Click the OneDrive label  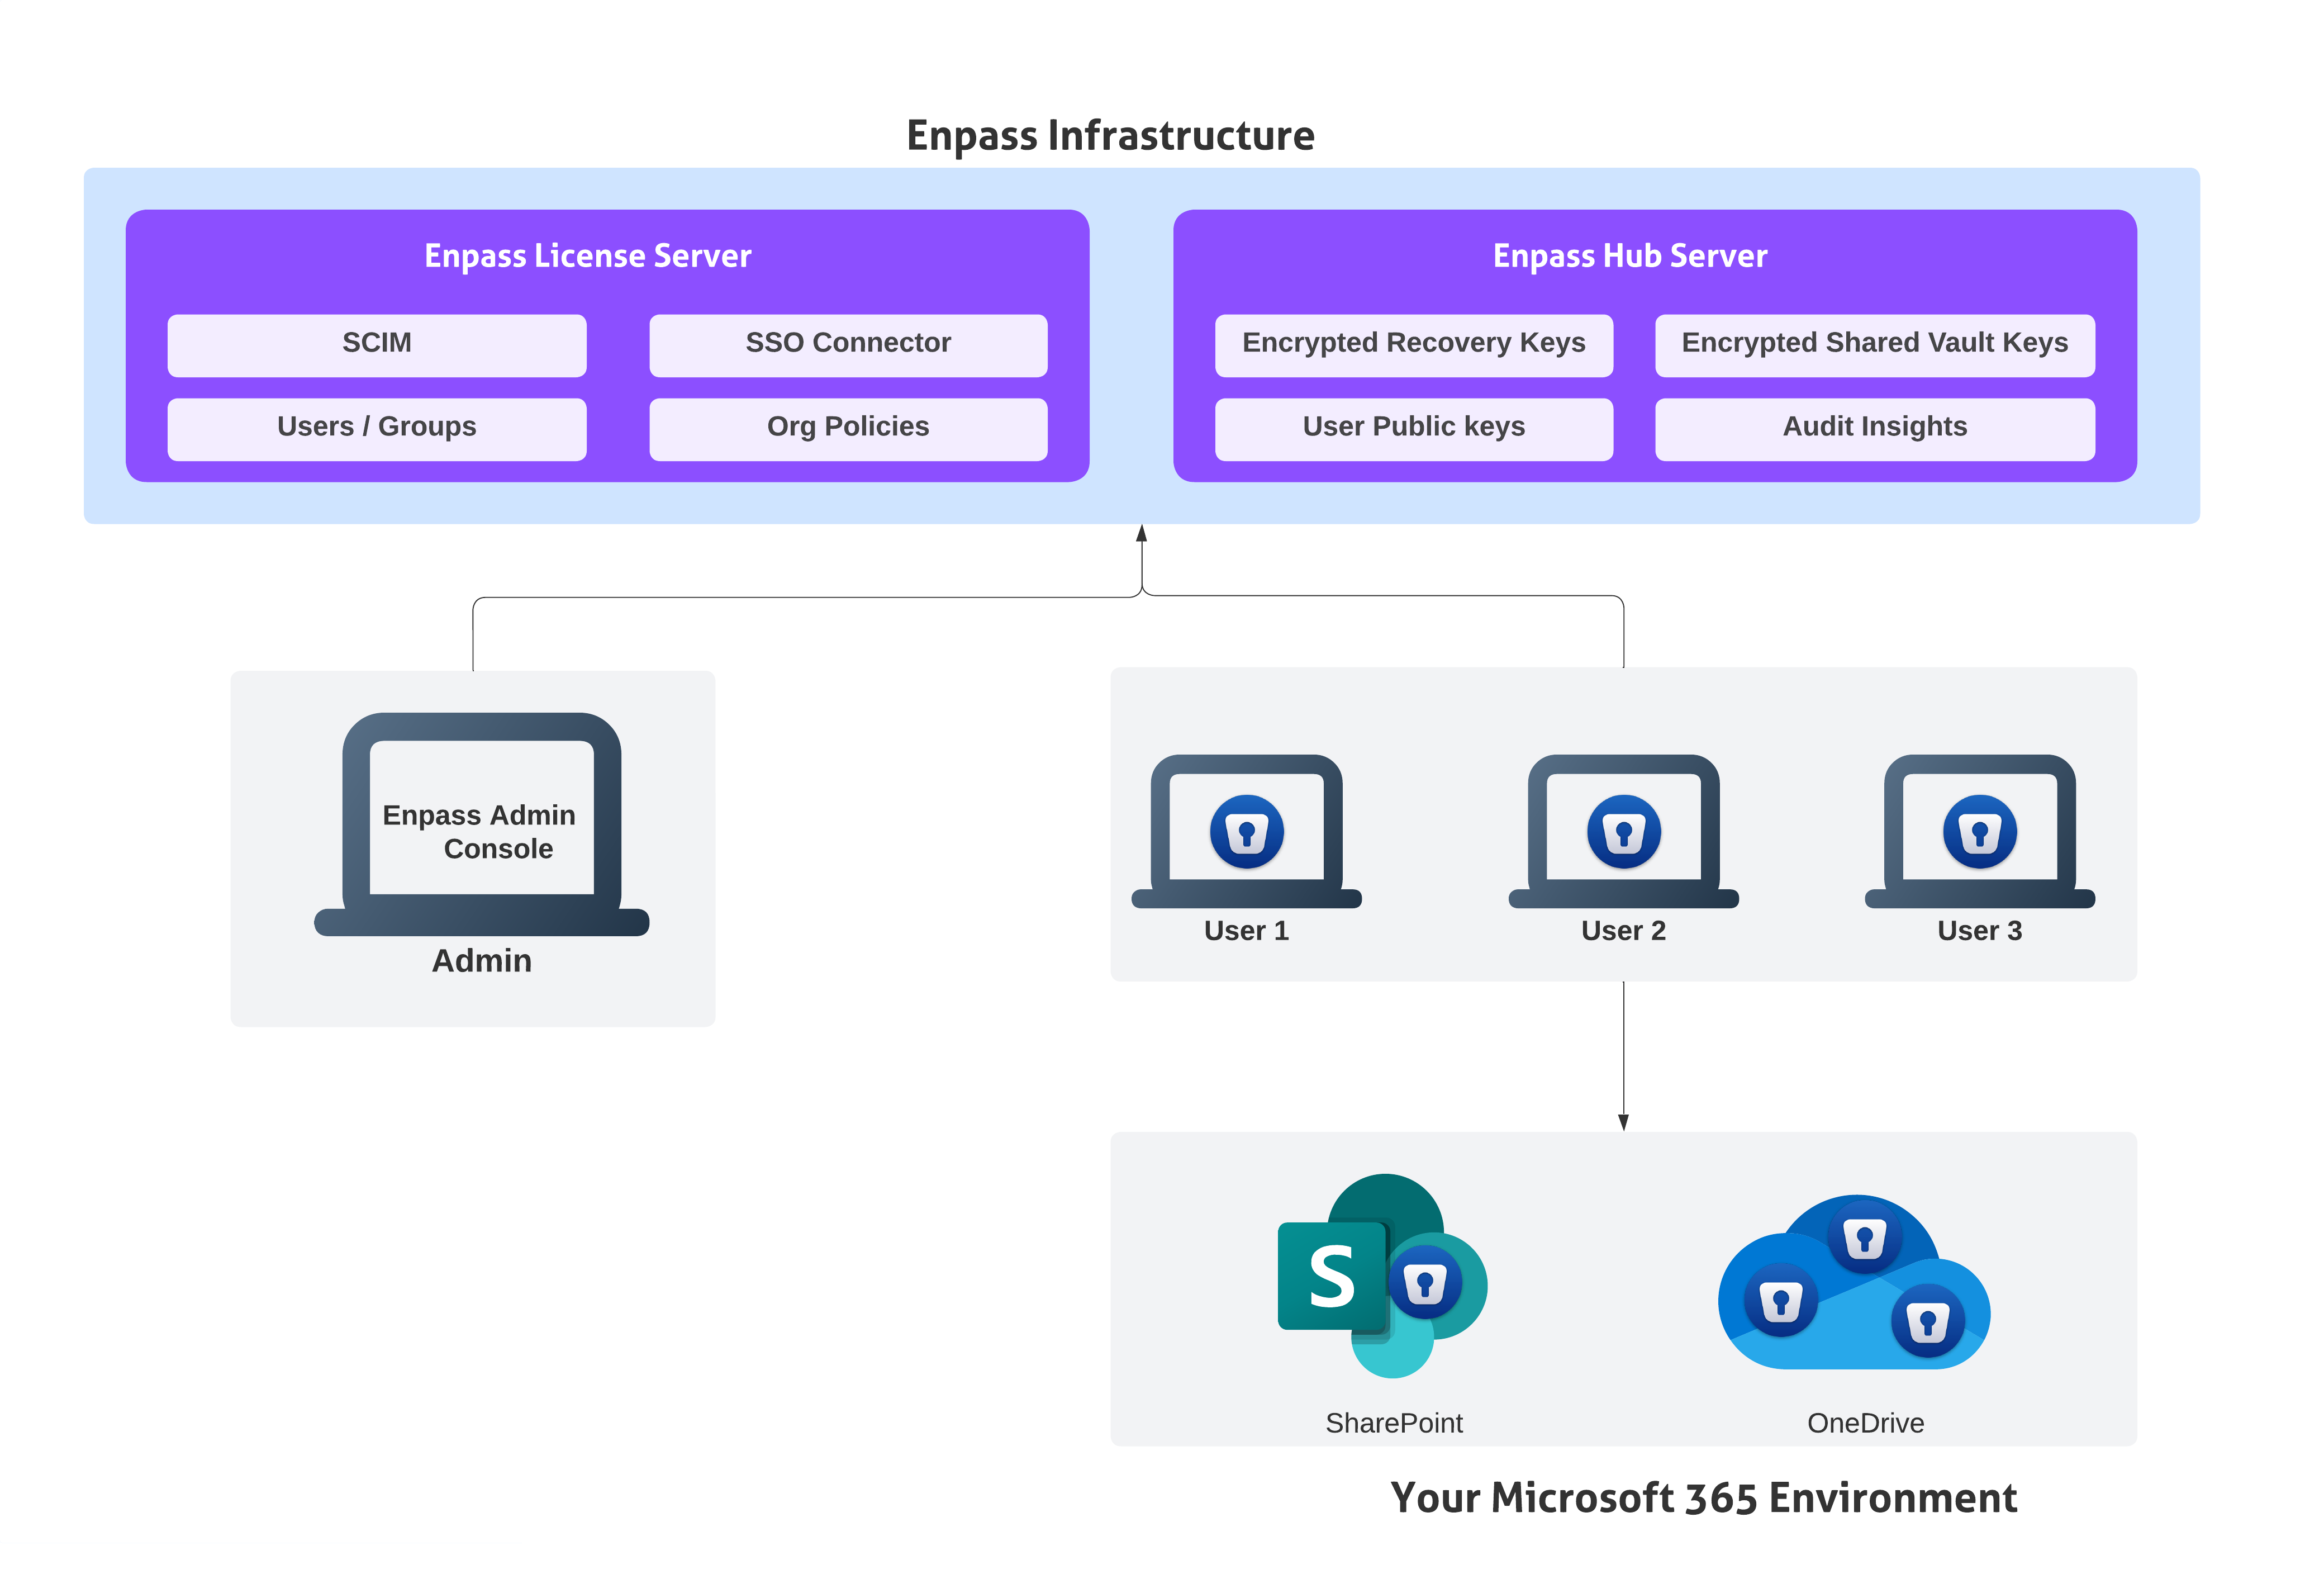click(x=1865, y=1423)
